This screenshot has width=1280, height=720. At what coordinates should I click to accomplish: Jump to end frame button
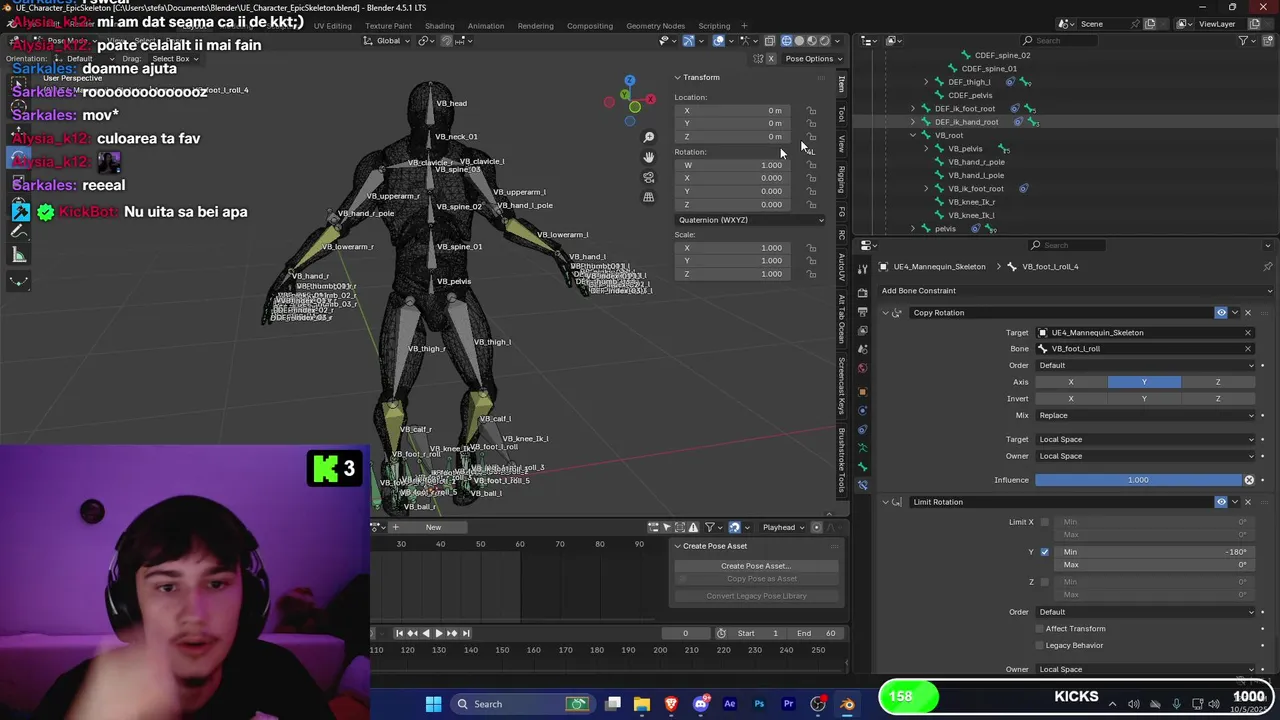tap(464, 633)
